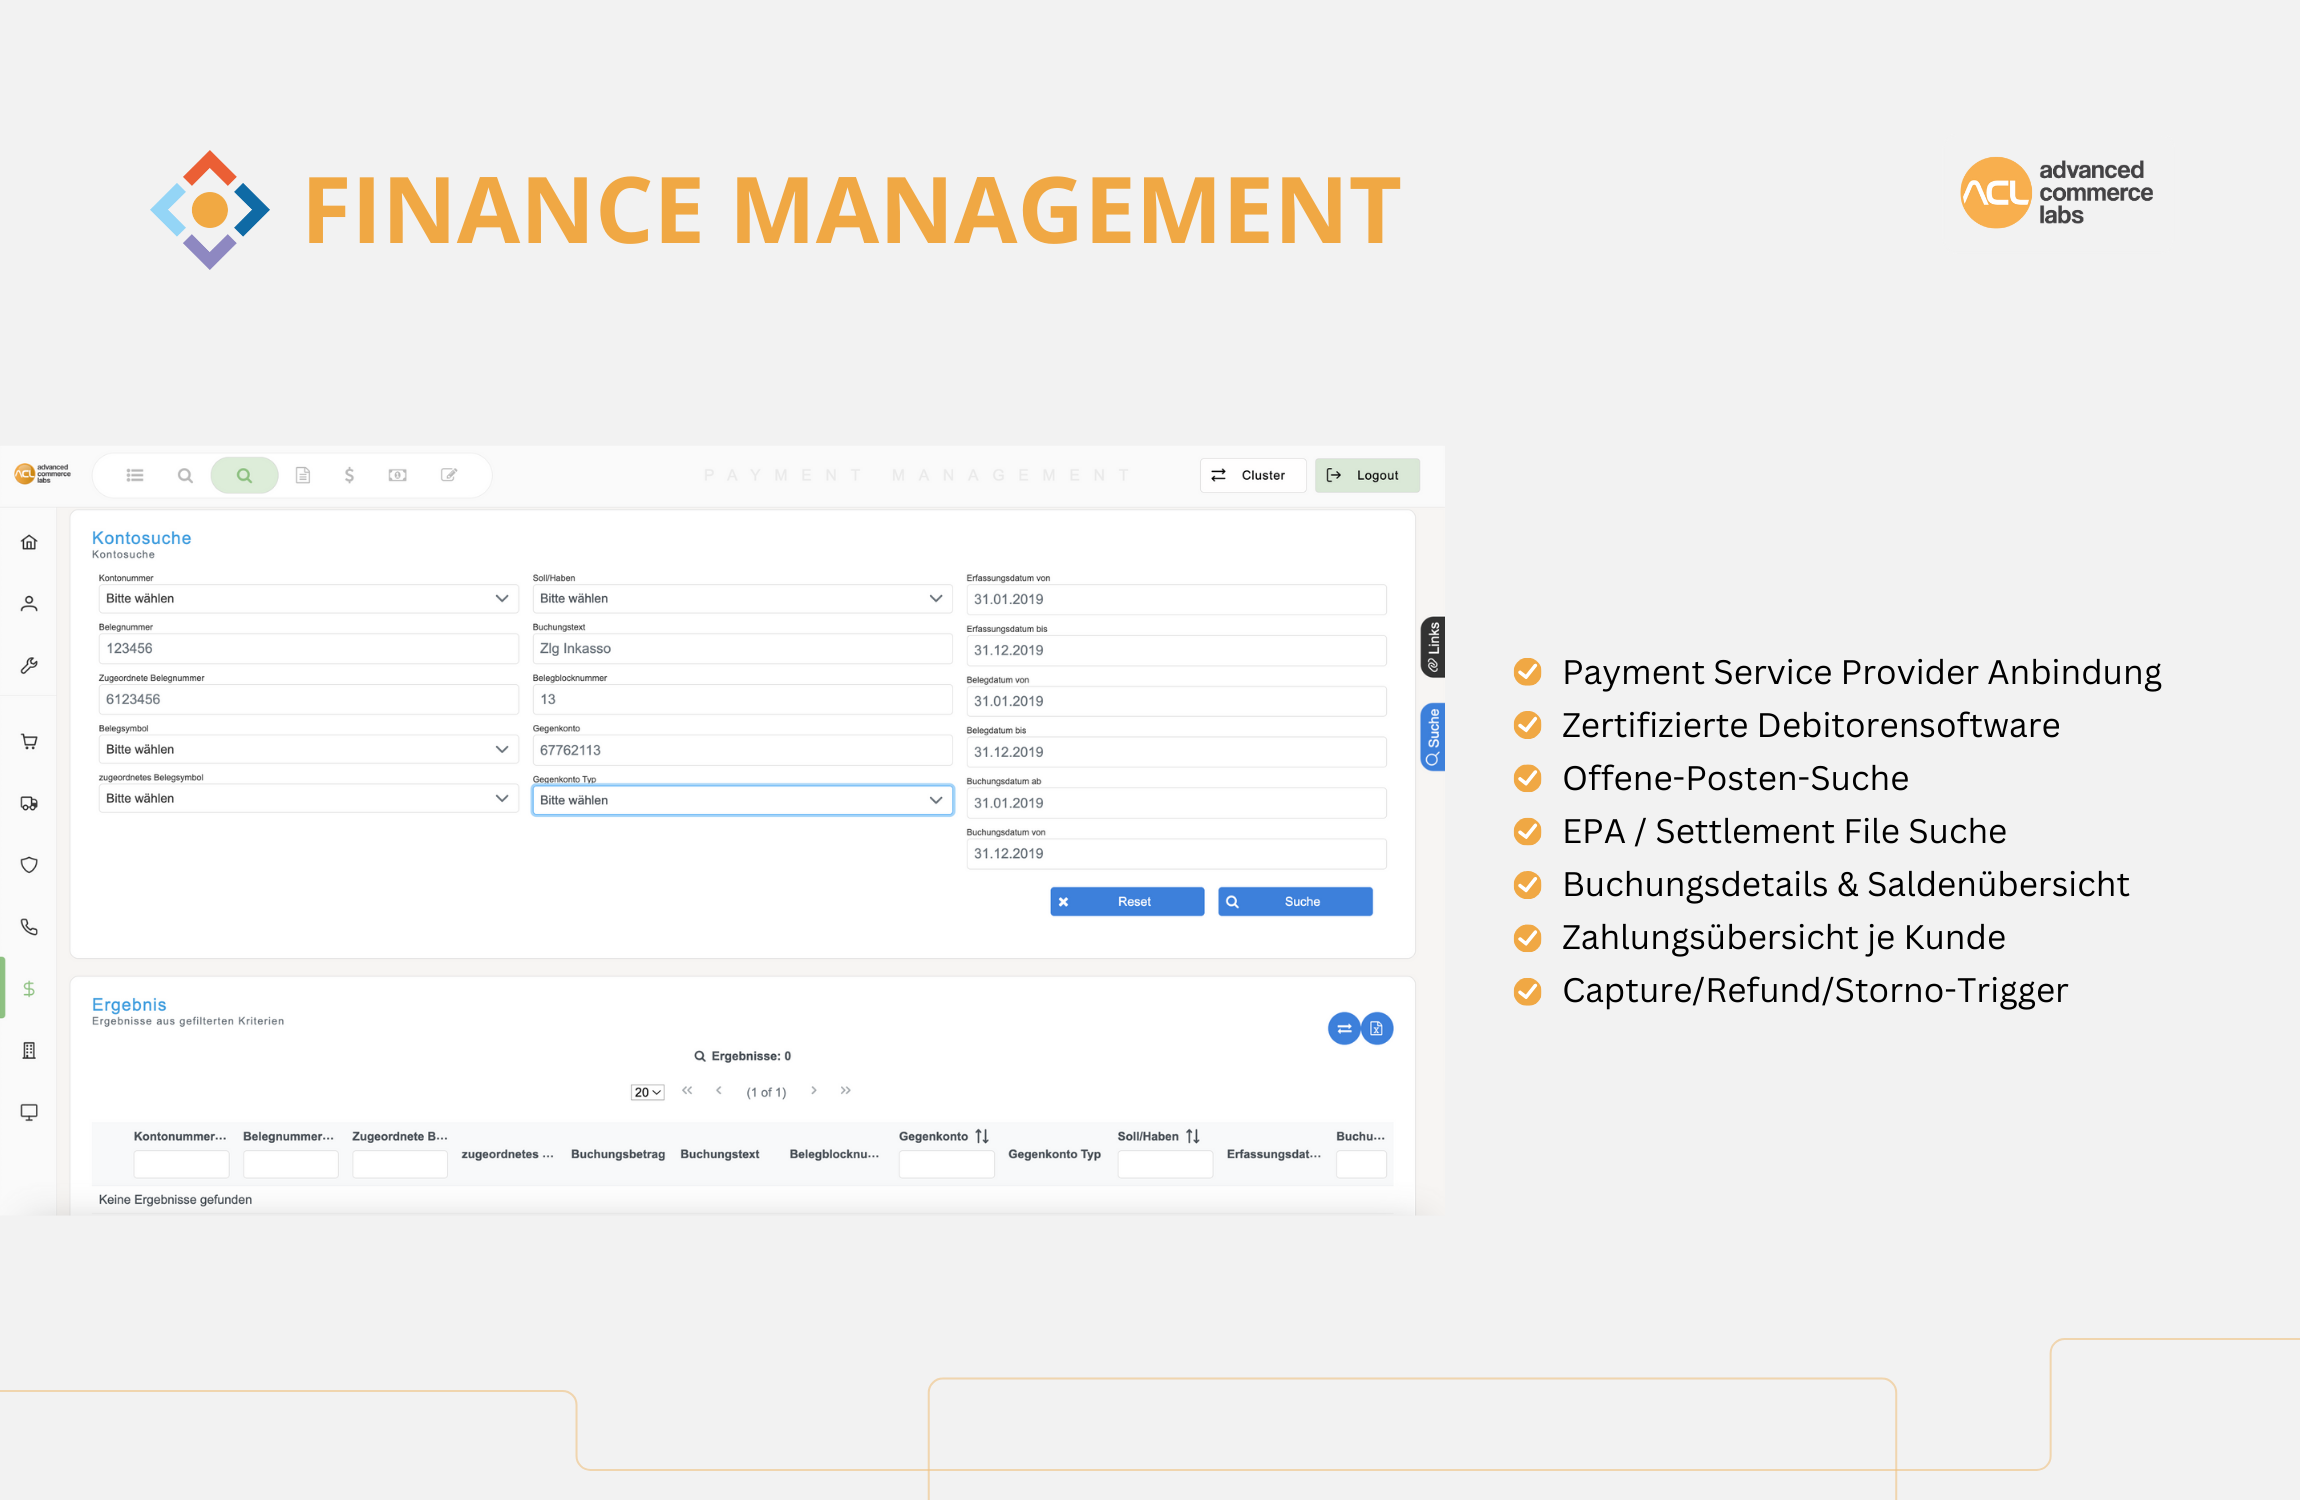
Task: Open the shopping cart sidebar icon
Action: pos(29,741)
